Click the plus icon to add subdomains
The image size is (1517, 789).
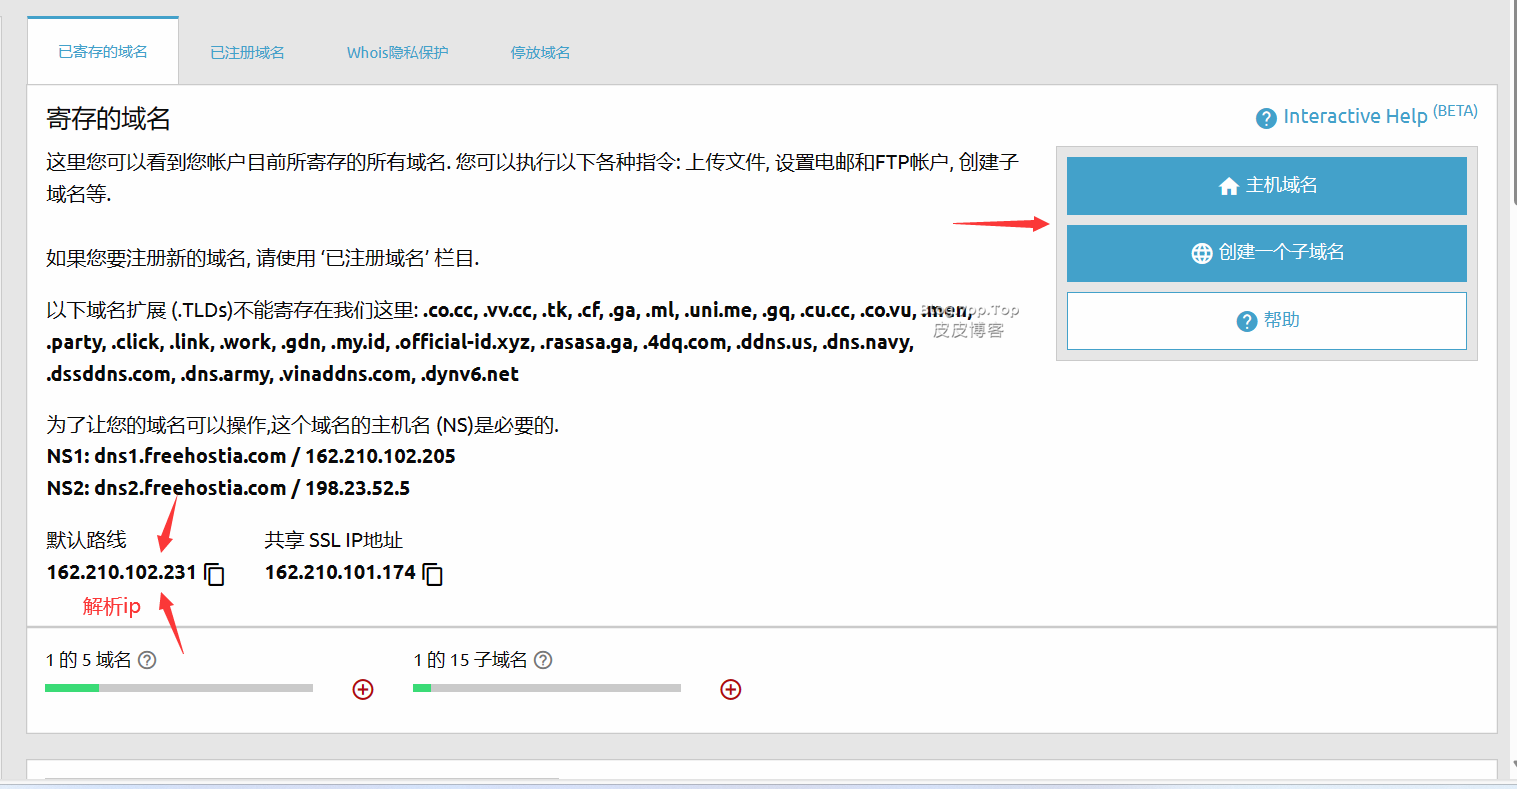click(x=731, y=690)
